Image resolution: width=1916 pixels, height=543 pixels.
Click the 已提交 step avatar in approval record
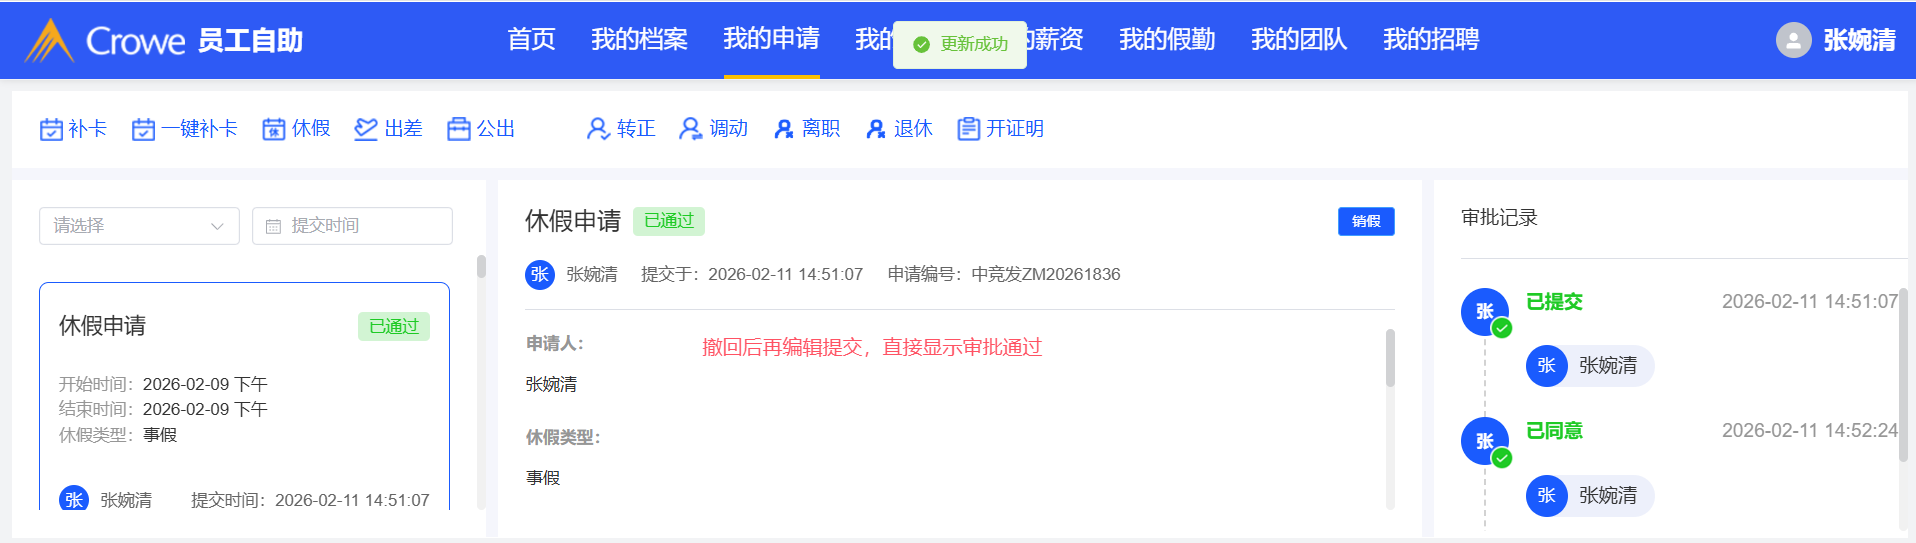pos(1485,312)
